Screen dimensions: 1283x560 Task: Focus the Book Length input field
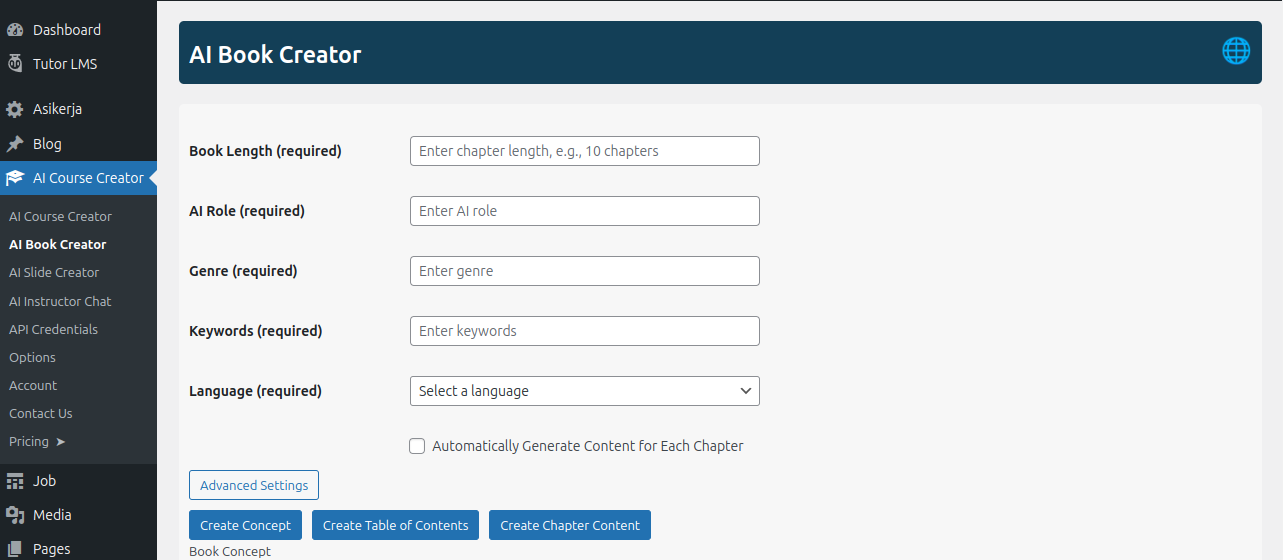584,151
